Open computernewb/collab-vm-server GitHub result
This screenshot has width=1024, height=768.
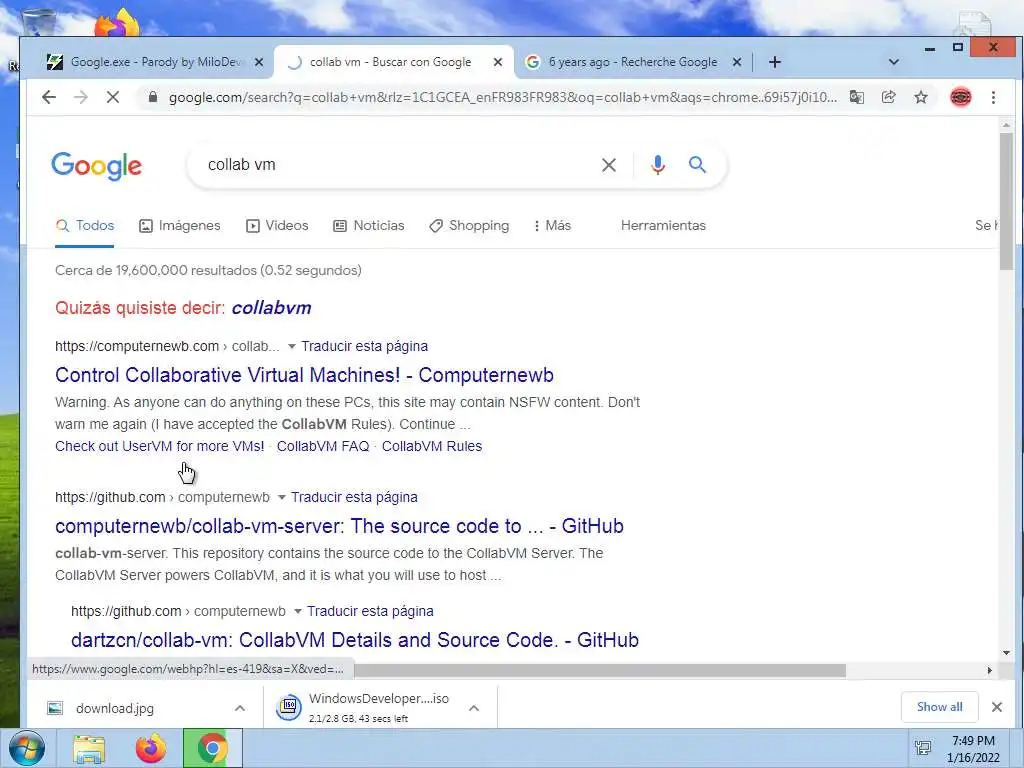point(339,526)
